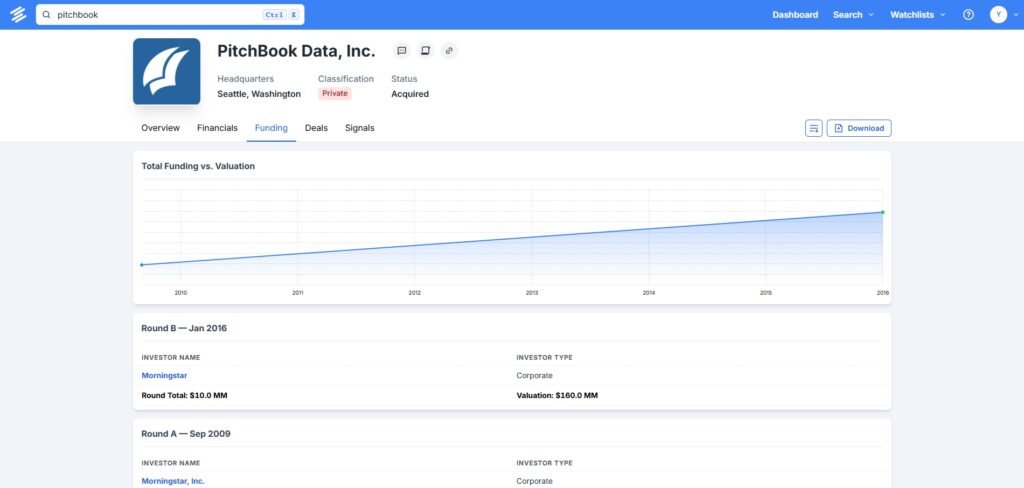1024x488 pixels.
Task: Click the notes icon next to PitchBook title
Action: 425,51
